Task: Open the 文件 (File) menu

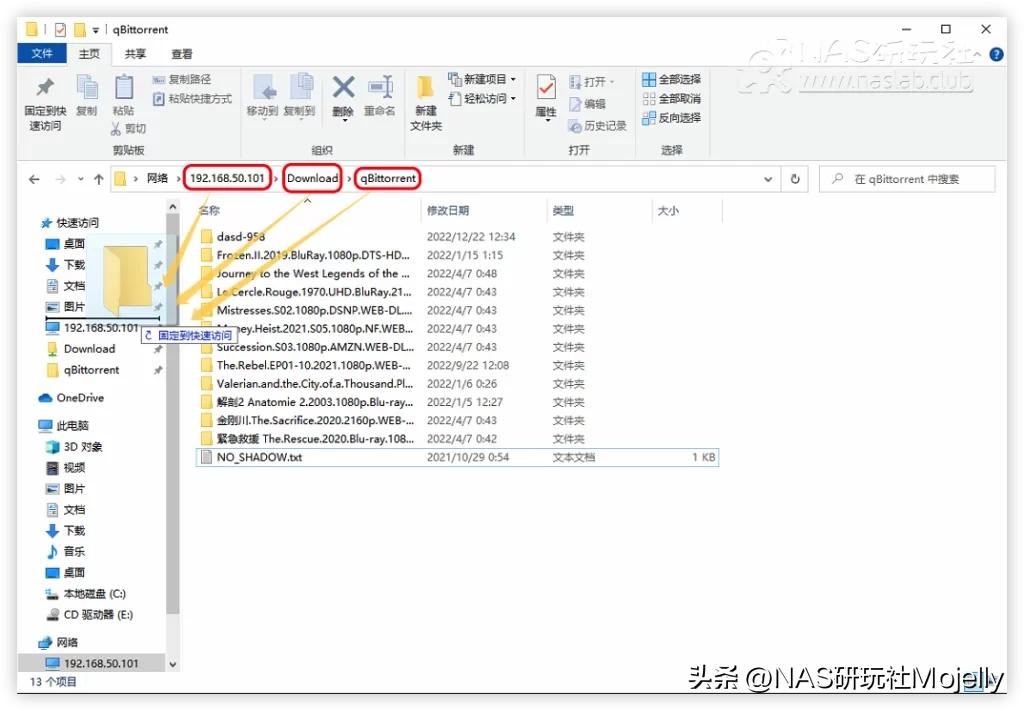Action: coord(41,53)
